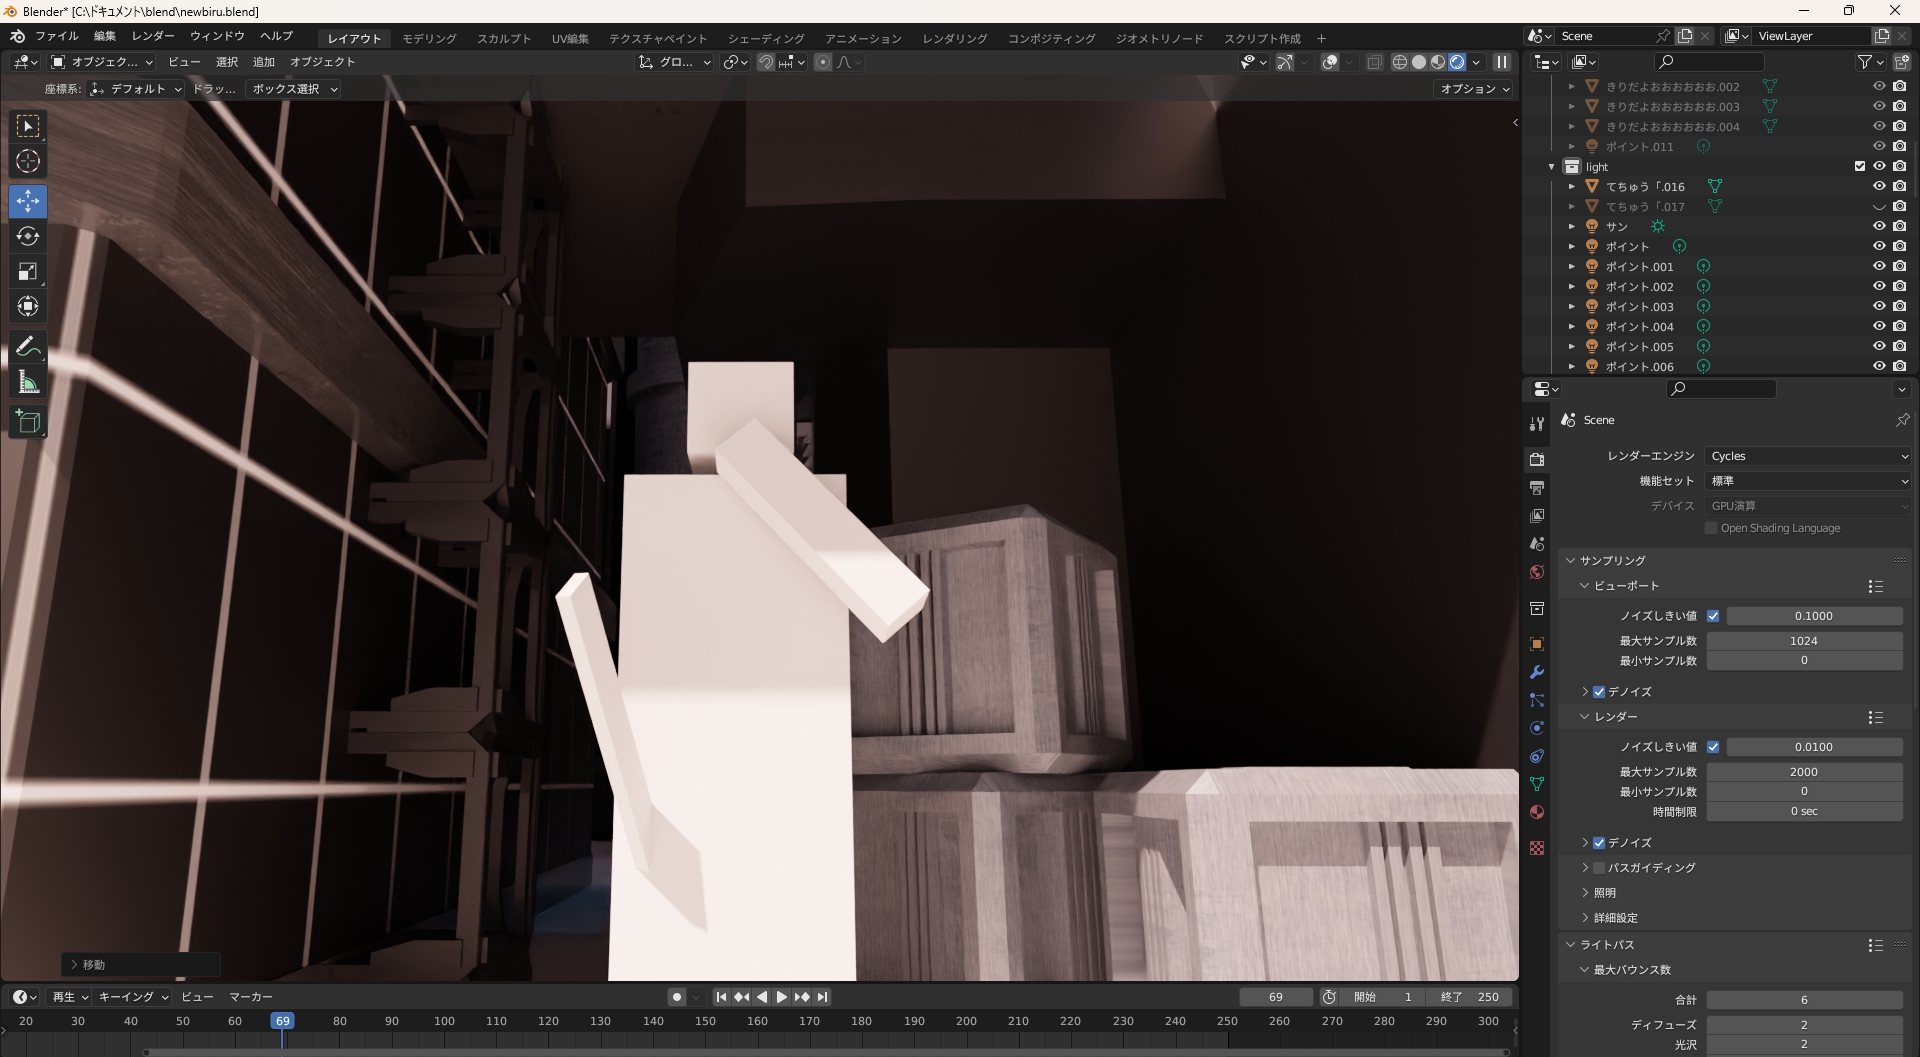1920x1057 pixels.
Task: Enable the パスガイディング checkbox
Action: coord(1599,868)
